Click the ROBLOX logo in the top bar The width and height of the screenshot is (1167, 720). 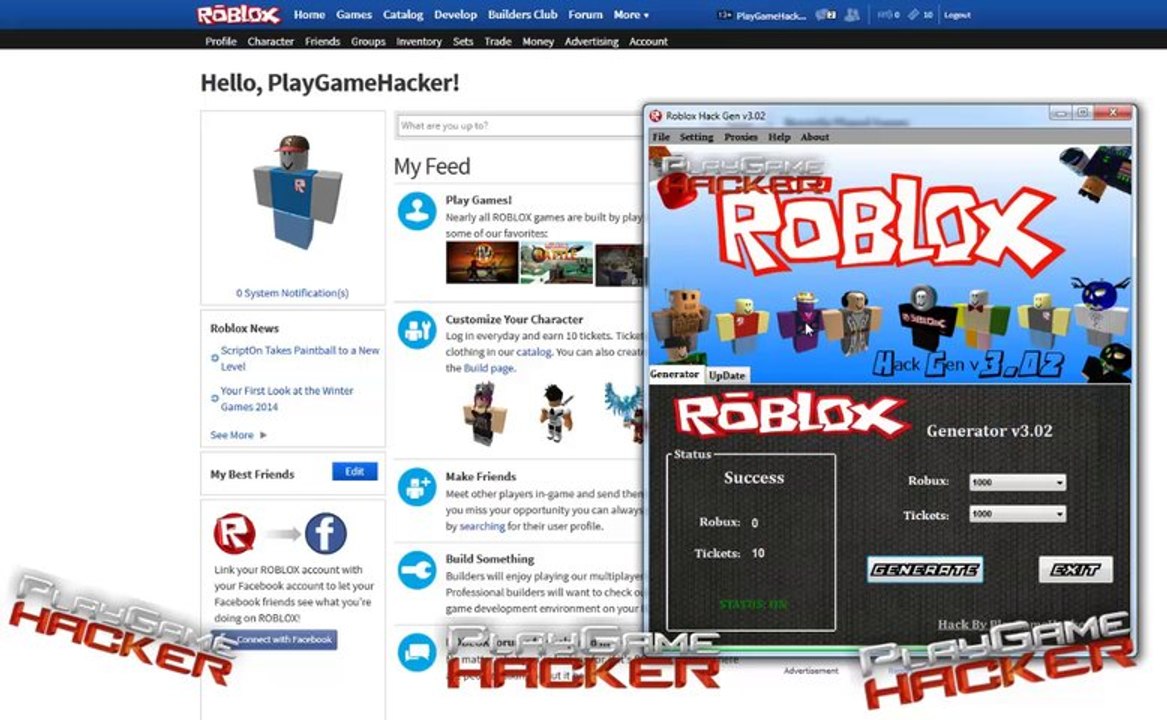238,15
